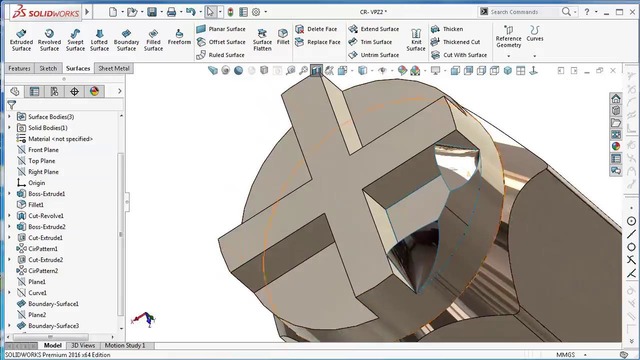Click the Cut With Surface command
This screenshot has width=640, height=360.
(459, 55)
